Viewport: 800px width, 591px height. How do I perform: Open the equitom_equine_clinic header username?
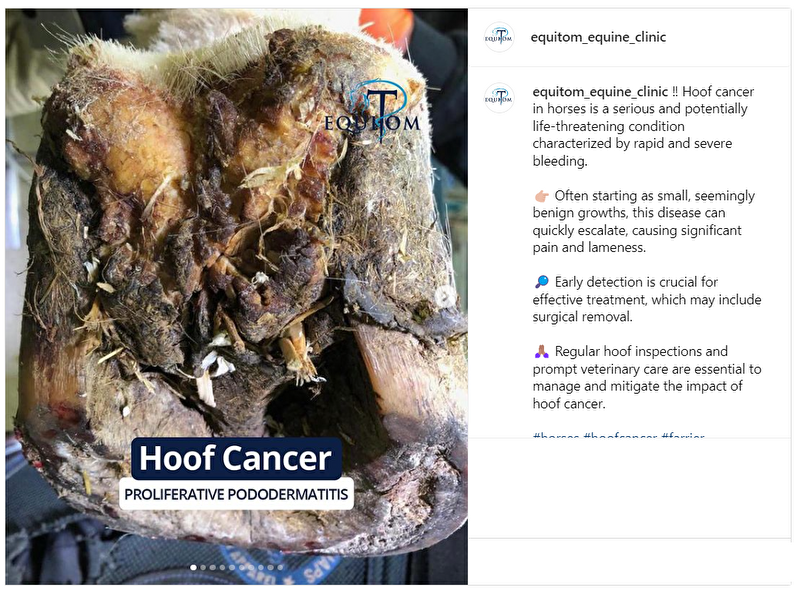(598, 37)
